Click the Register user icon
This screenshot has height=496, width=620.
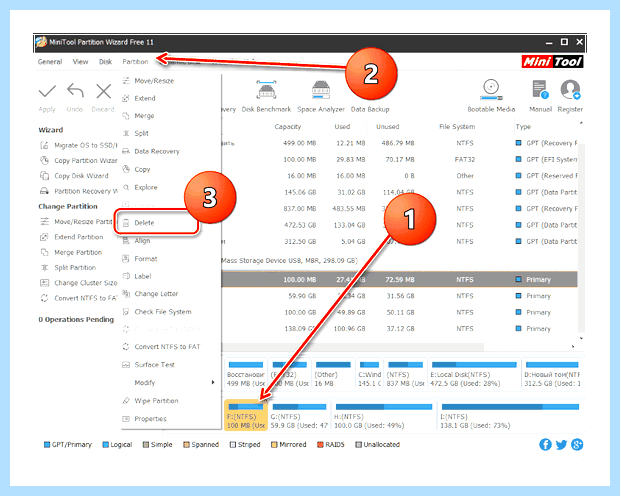coord(570,90)
